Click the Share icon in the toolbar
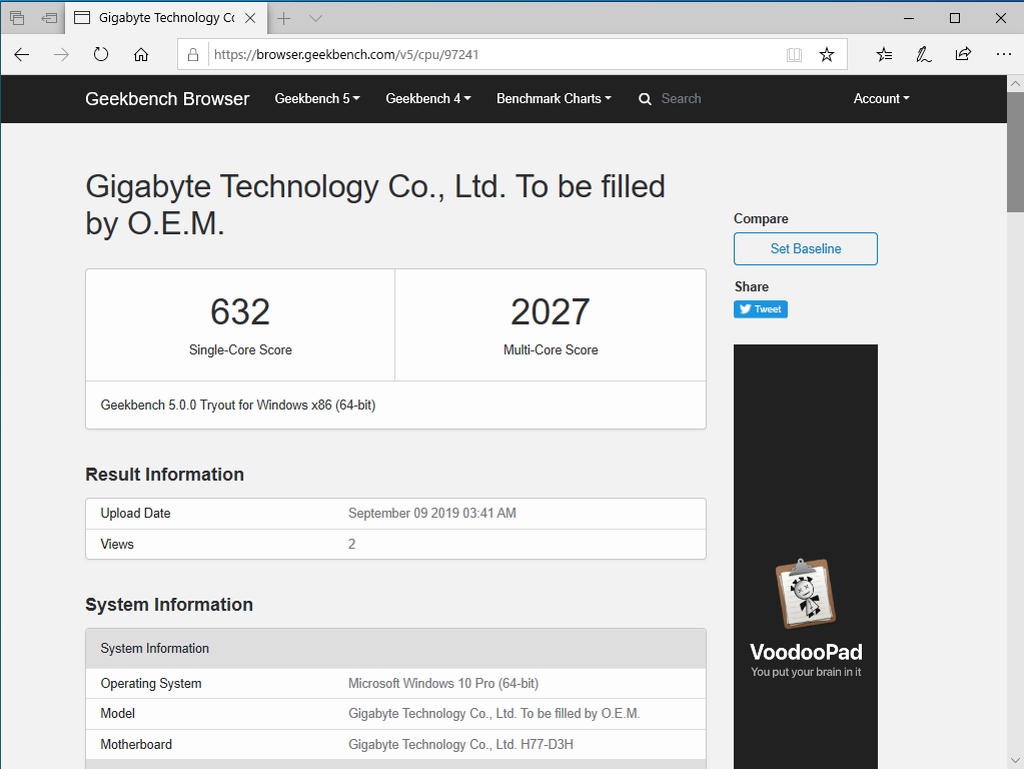Screen dimensions: 1024x769 (x=963, y=55)
